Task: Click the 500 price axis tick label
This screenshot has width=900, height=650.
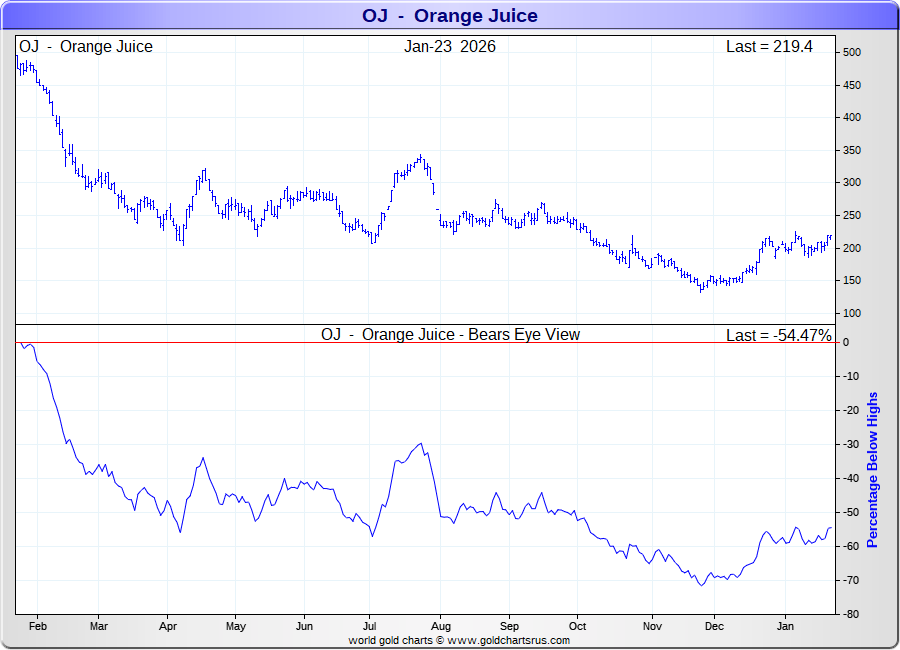Action: point(852,52)
